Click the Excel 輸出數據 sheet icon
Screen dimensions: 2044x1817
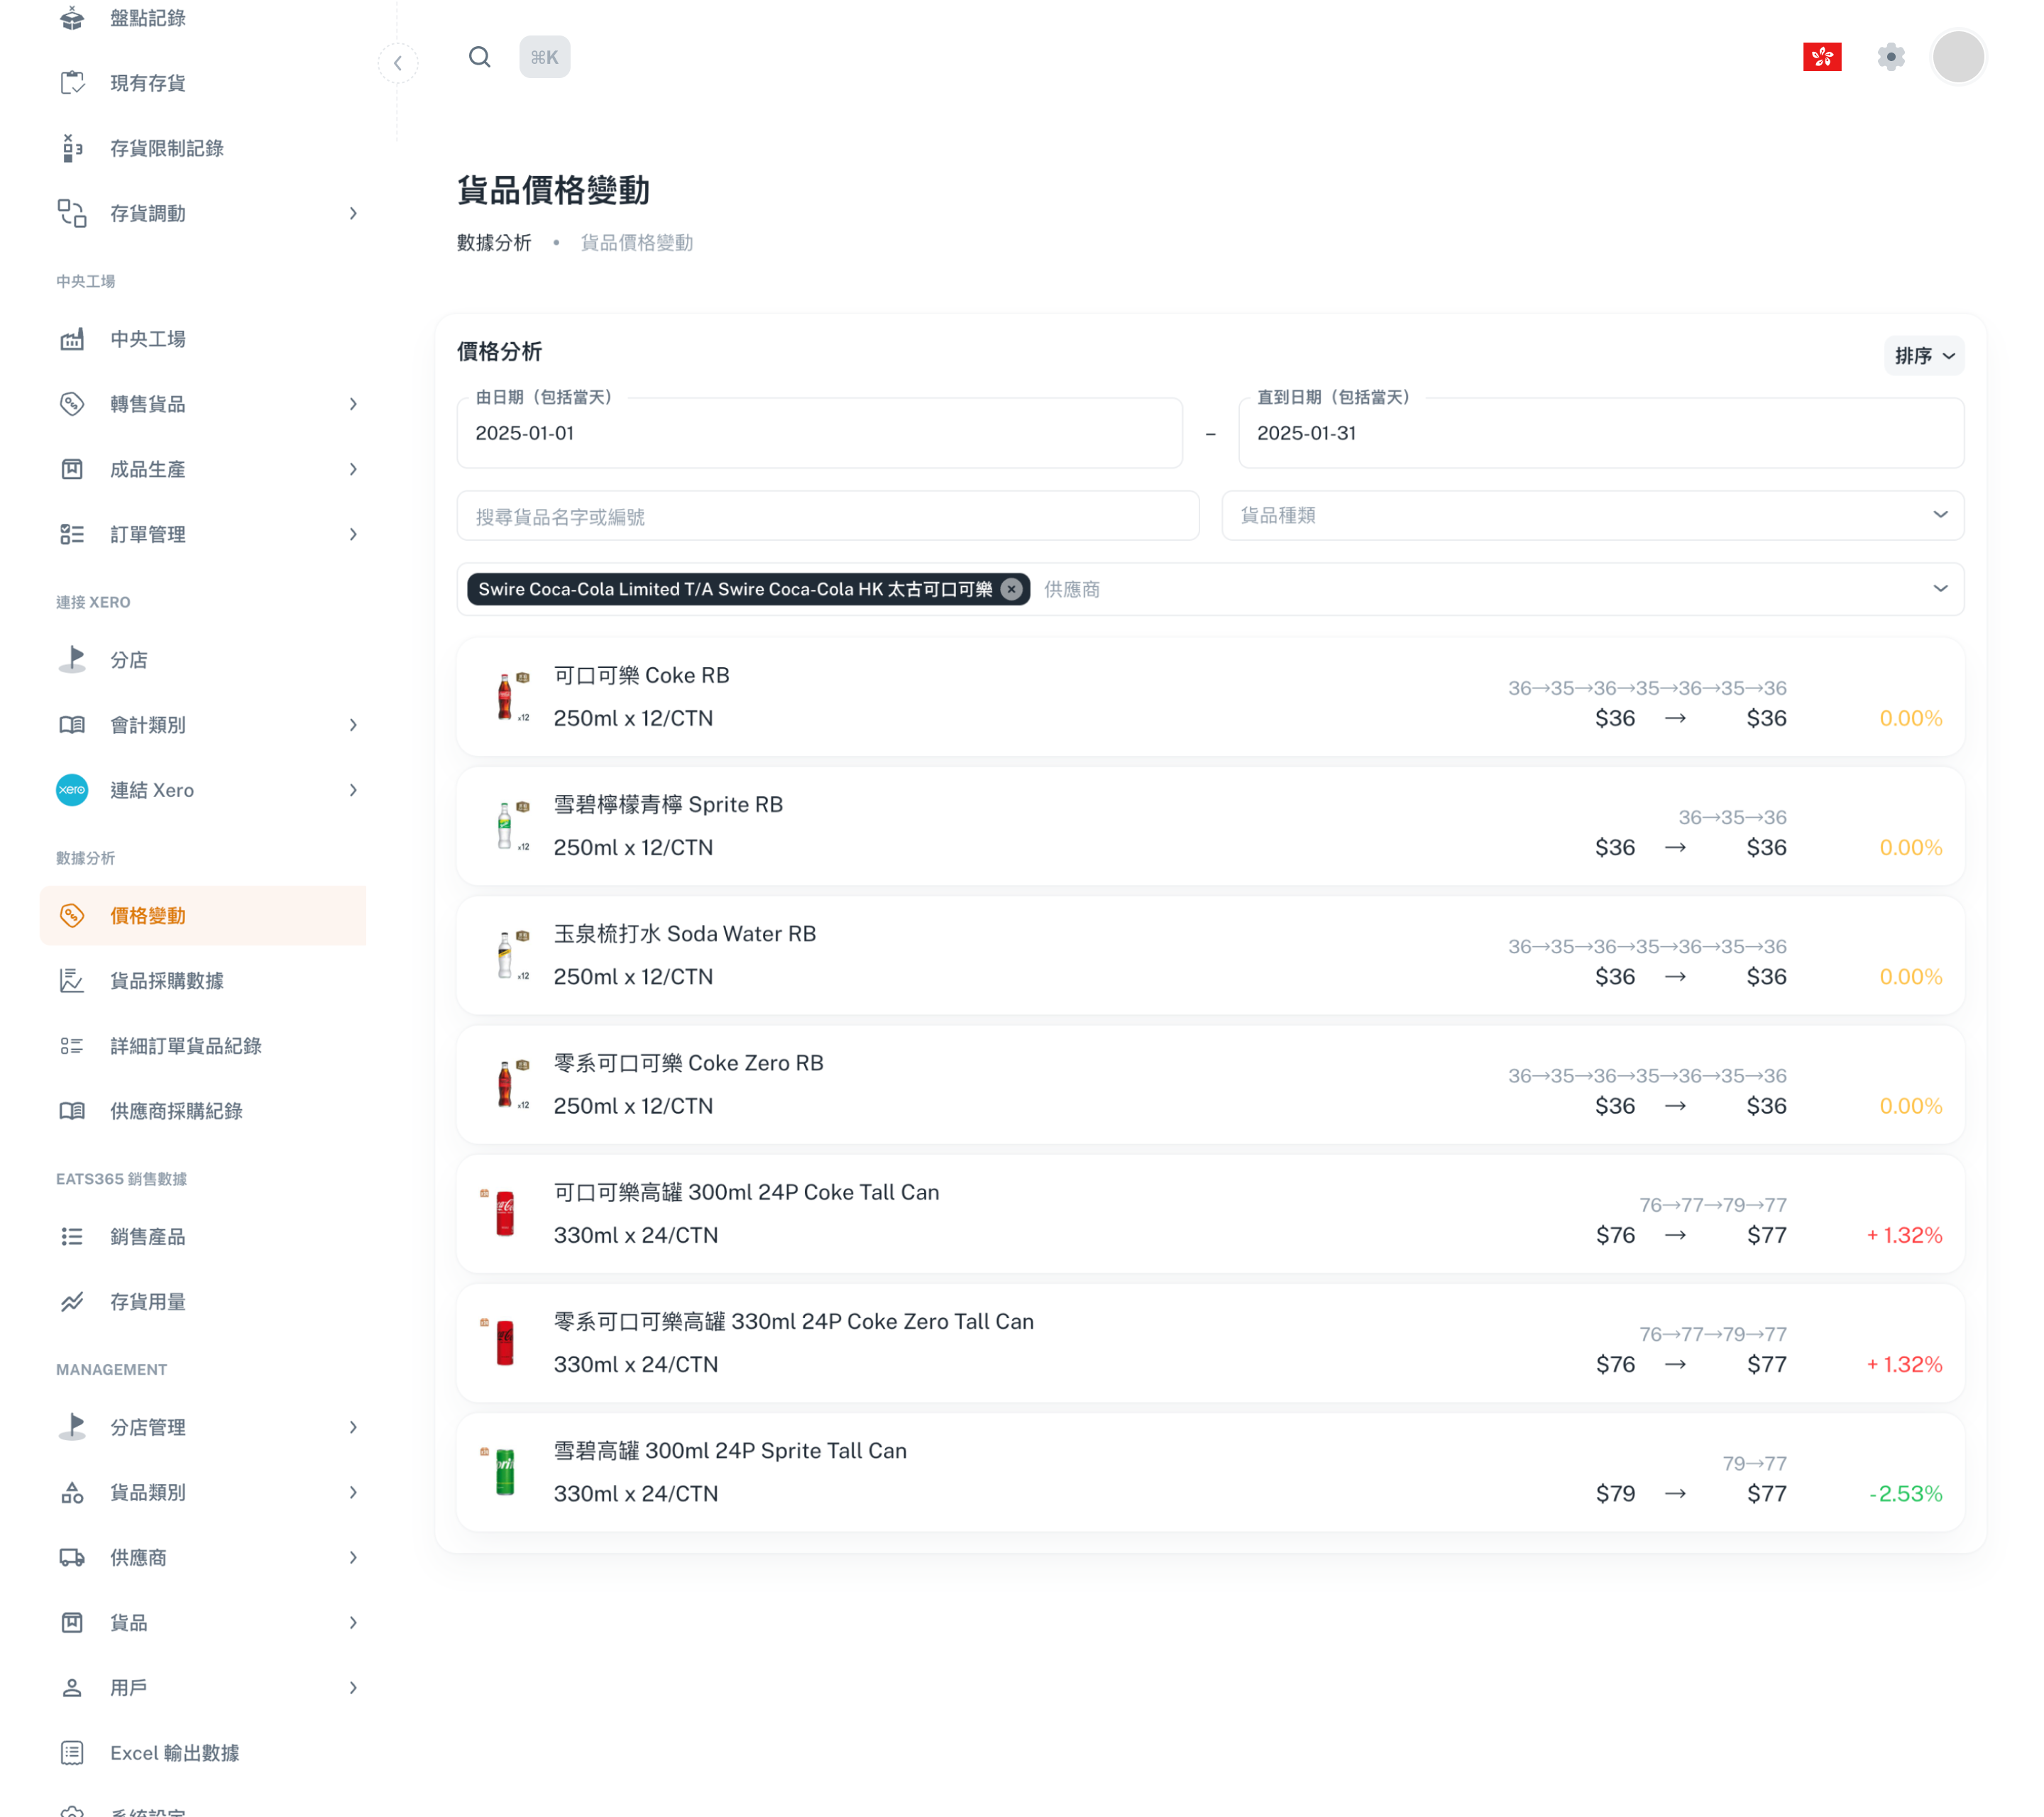click(72, 1753)
